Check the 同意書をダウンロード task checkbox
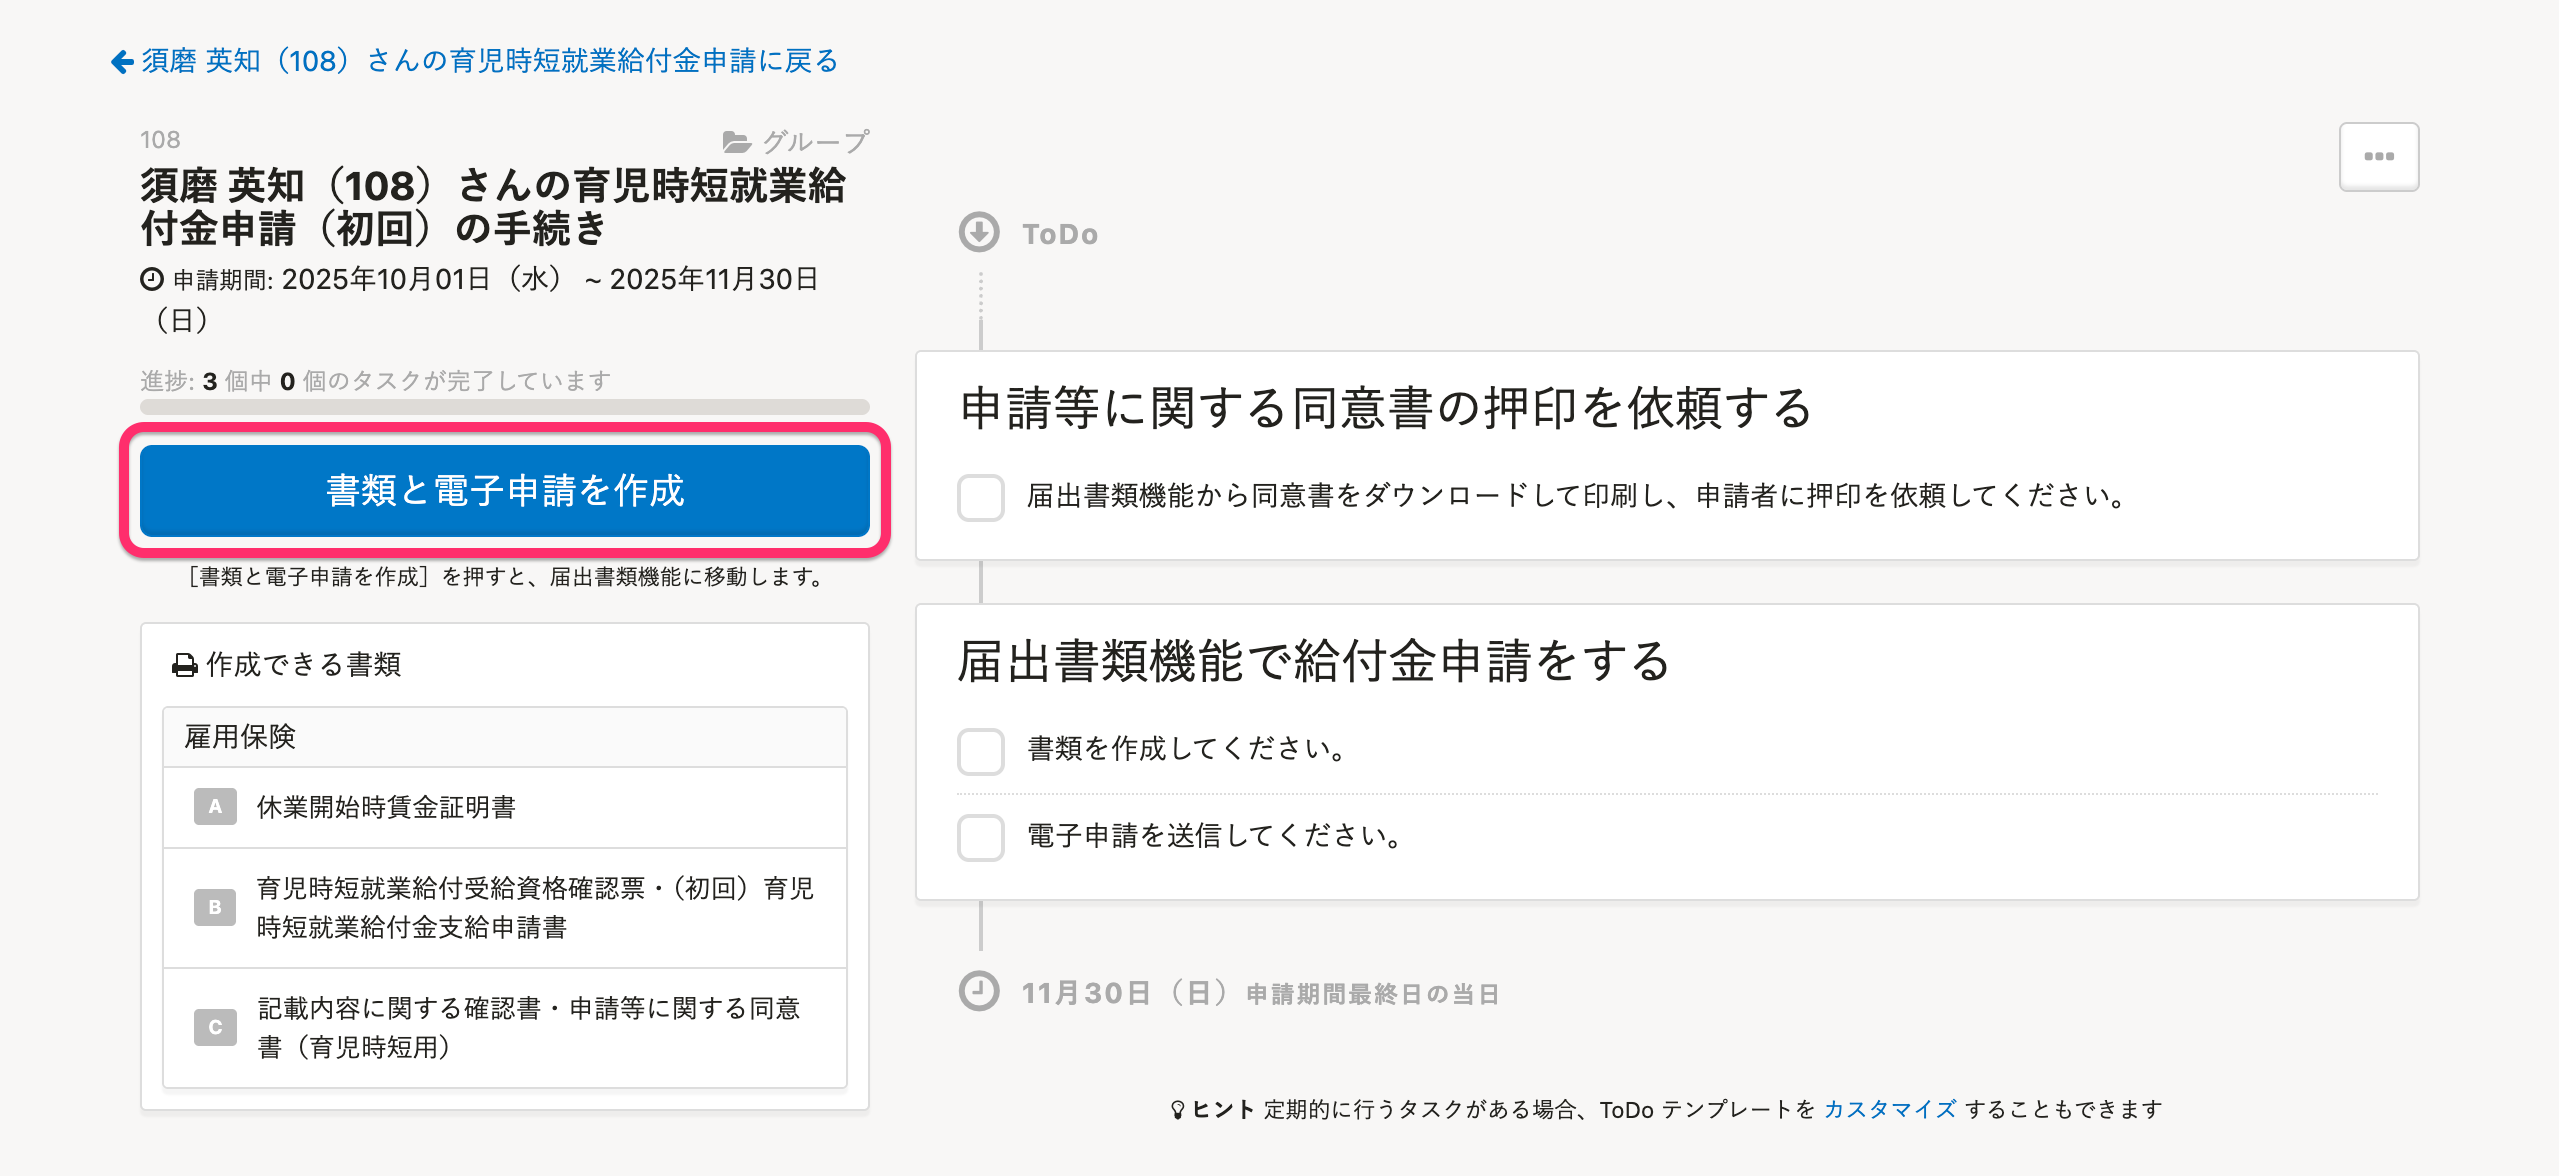 (981, 497)
